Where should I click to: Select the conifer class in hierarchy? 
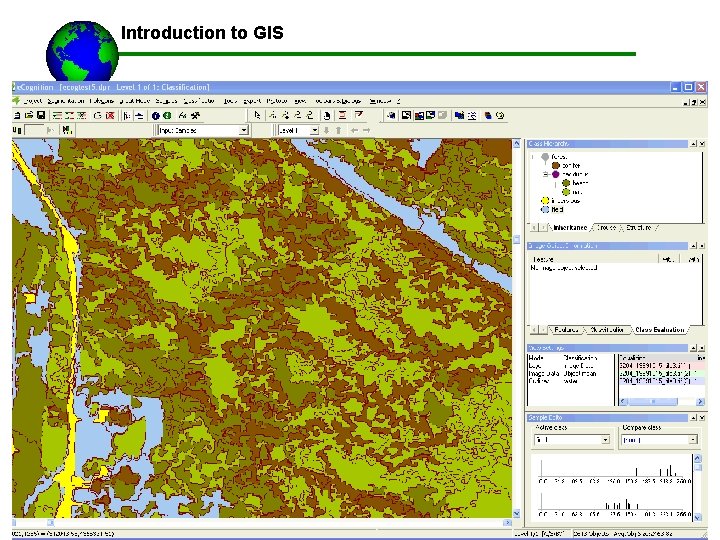571,165
